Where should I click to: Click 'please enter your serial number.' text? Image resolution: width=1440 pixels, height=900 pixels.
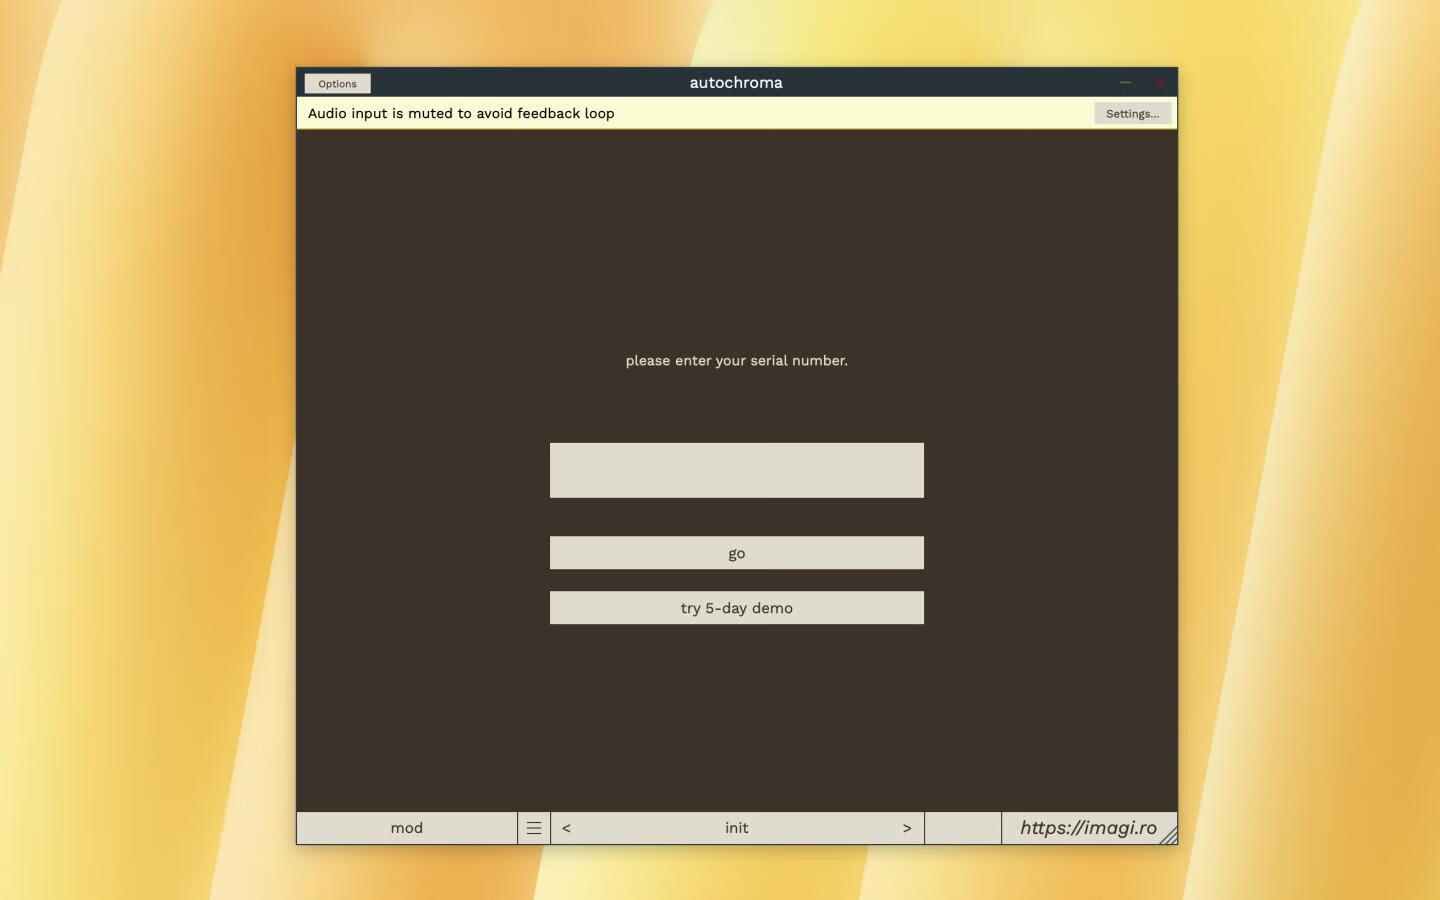(737, 361)
